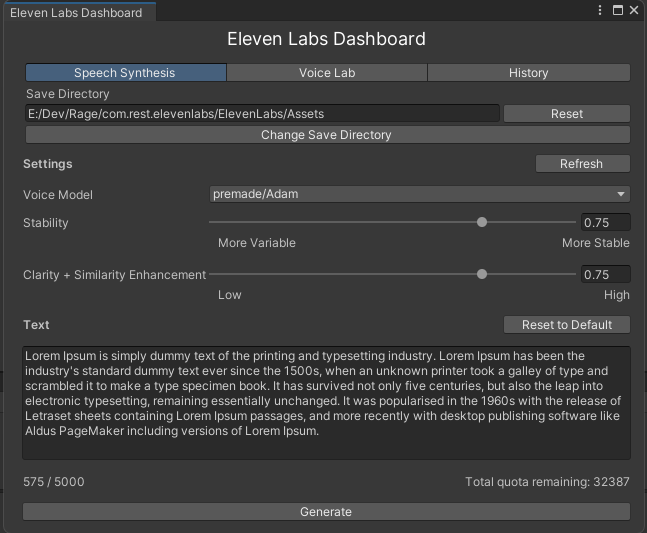This screenshot has width=647, height=533.
Task: Switch to the Speech Synthesis tab
Action: pos(125,73)
